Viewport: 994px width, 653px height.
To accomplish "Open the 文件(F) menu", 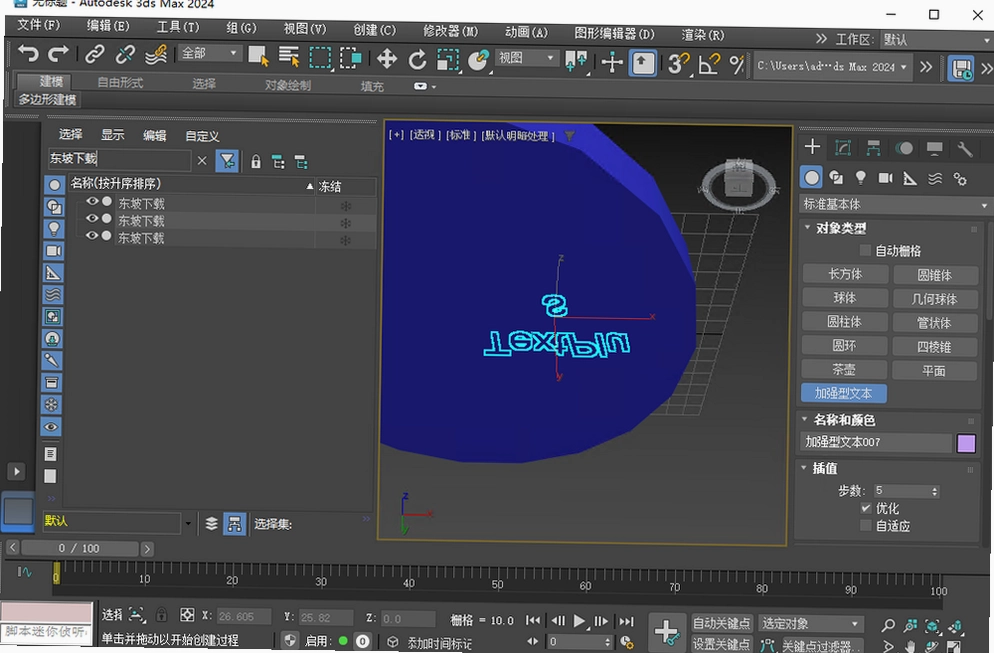I will click(39, 25).
